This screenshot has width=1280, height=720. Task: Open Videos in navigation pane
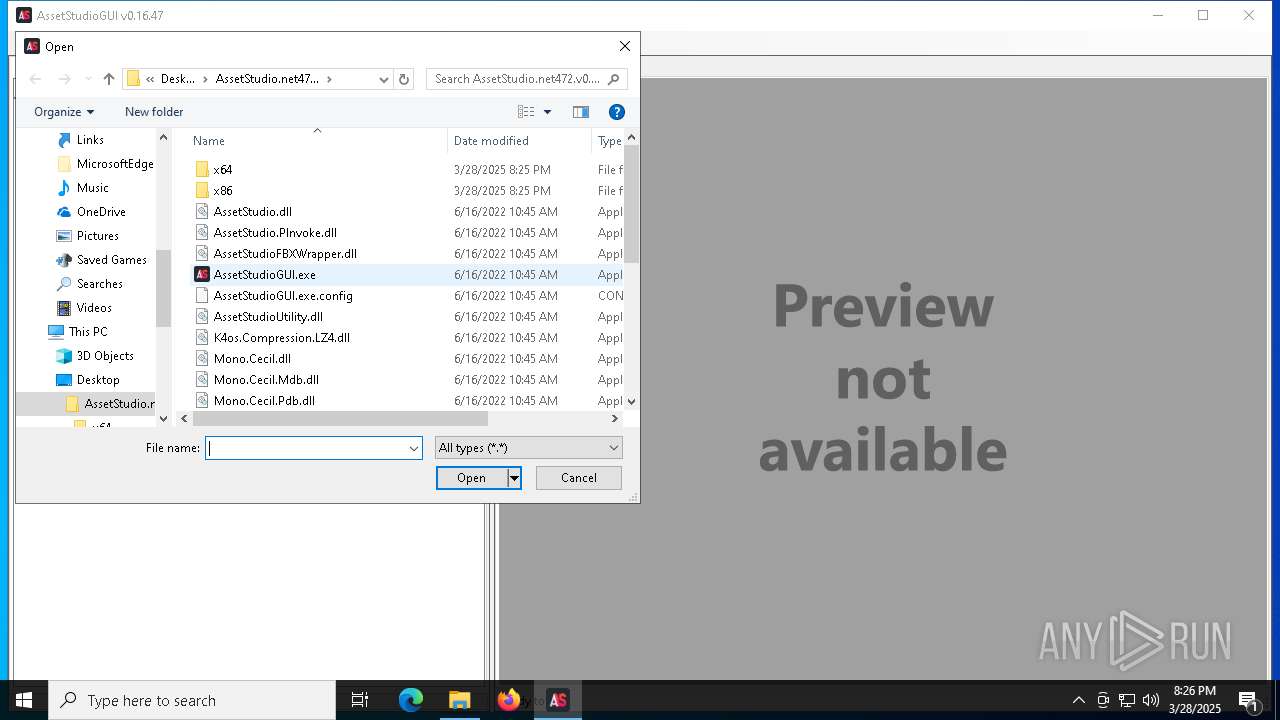[x=94, y=308]
